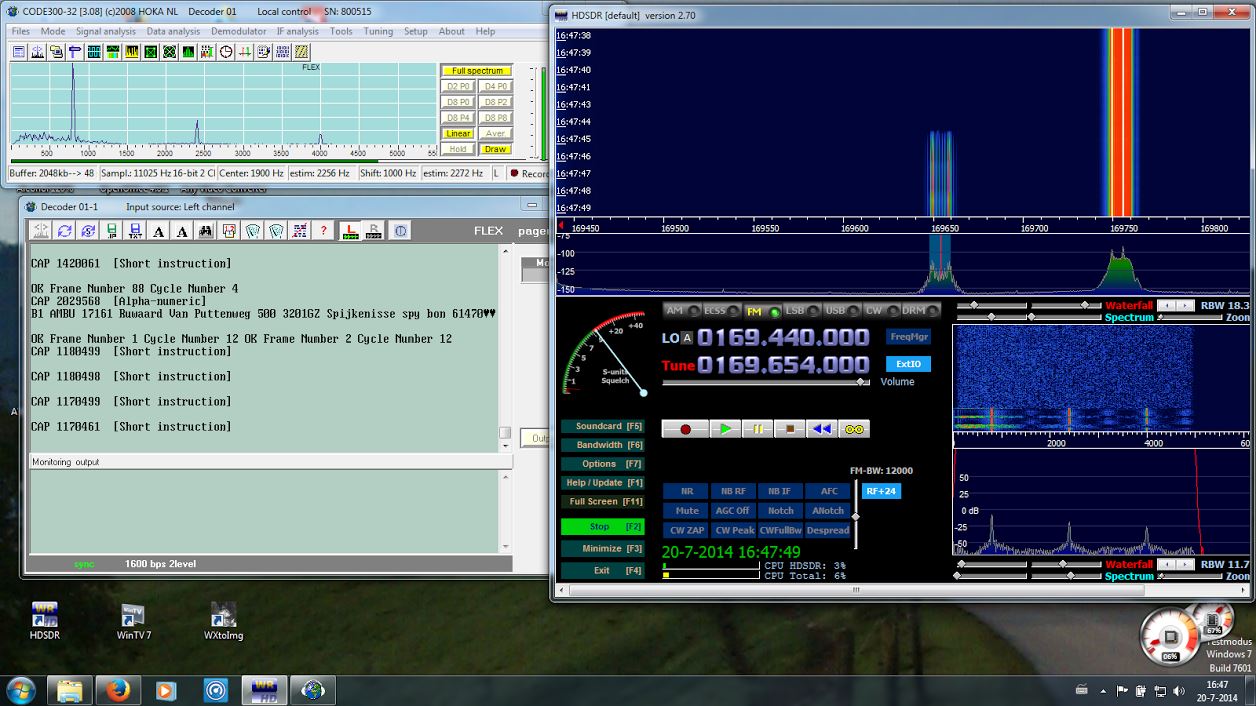Toggle the Mute button in HDSDR
Viewport: 1256px width, 706px height.
click(x=687, y=510)
